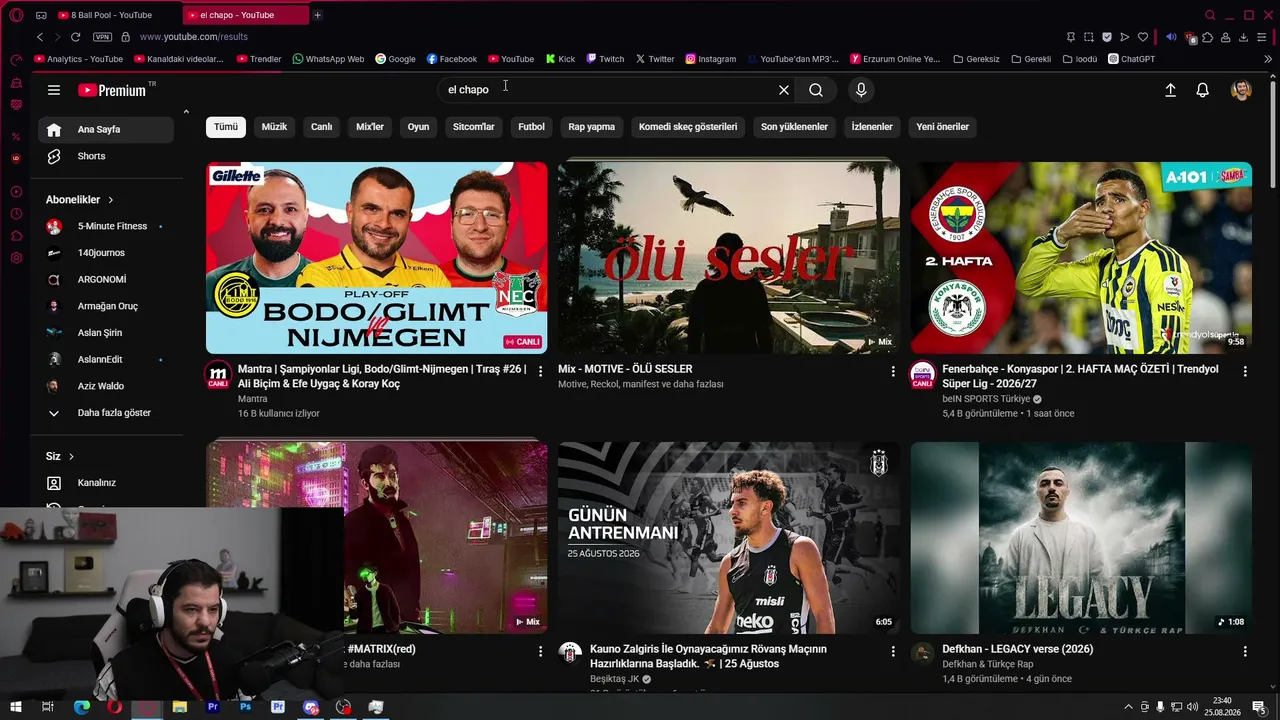
Task: Open the Gereksiz bookmarks folder
Action: pyautogui.click(x=976, y=59)
